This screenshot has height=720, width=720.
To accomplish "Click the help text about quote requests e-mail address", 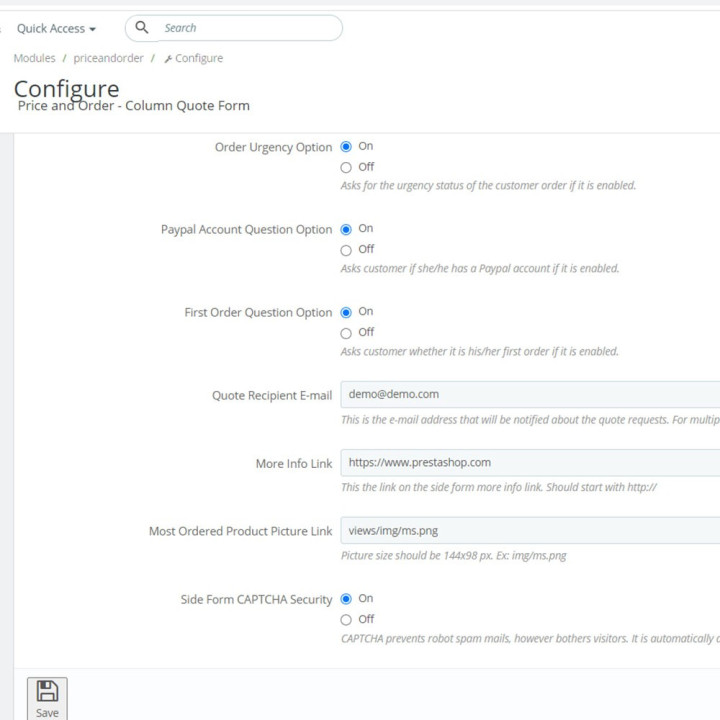I will pyautogui.click(x=530, y=420).
